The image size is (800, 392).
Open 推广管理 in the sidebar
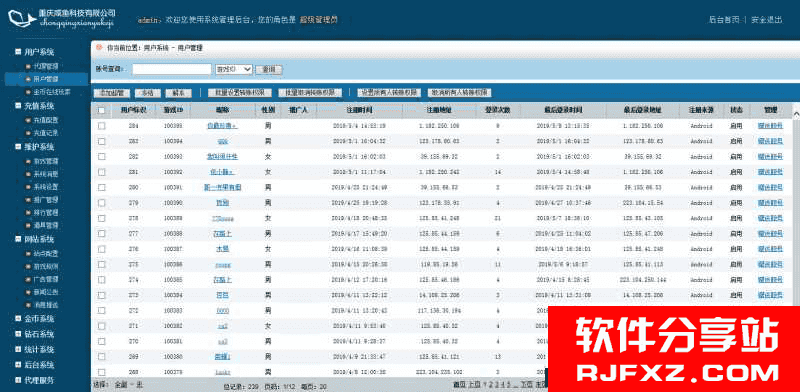45,200
